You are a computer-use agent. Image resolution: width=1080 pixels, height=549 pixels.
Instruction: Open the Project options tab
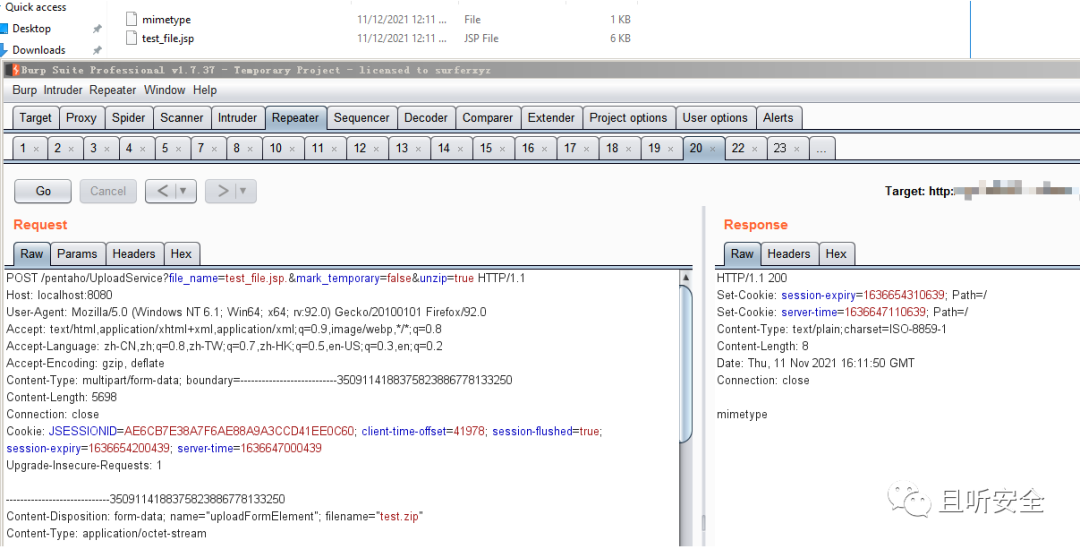click(628, 118)
